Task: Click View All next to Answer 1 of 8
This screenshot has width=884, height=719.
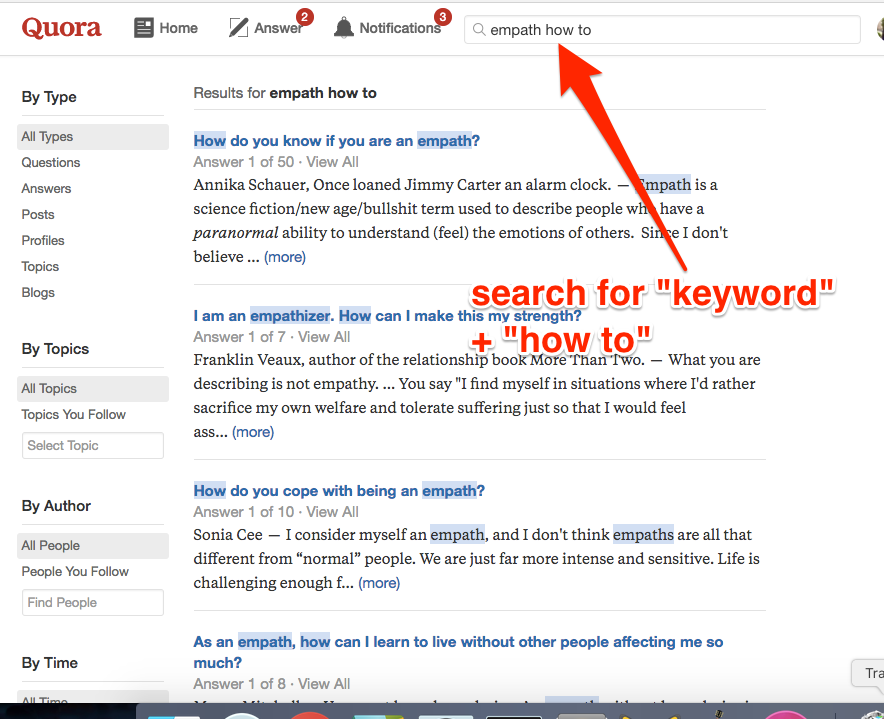Action: [324, 683]
